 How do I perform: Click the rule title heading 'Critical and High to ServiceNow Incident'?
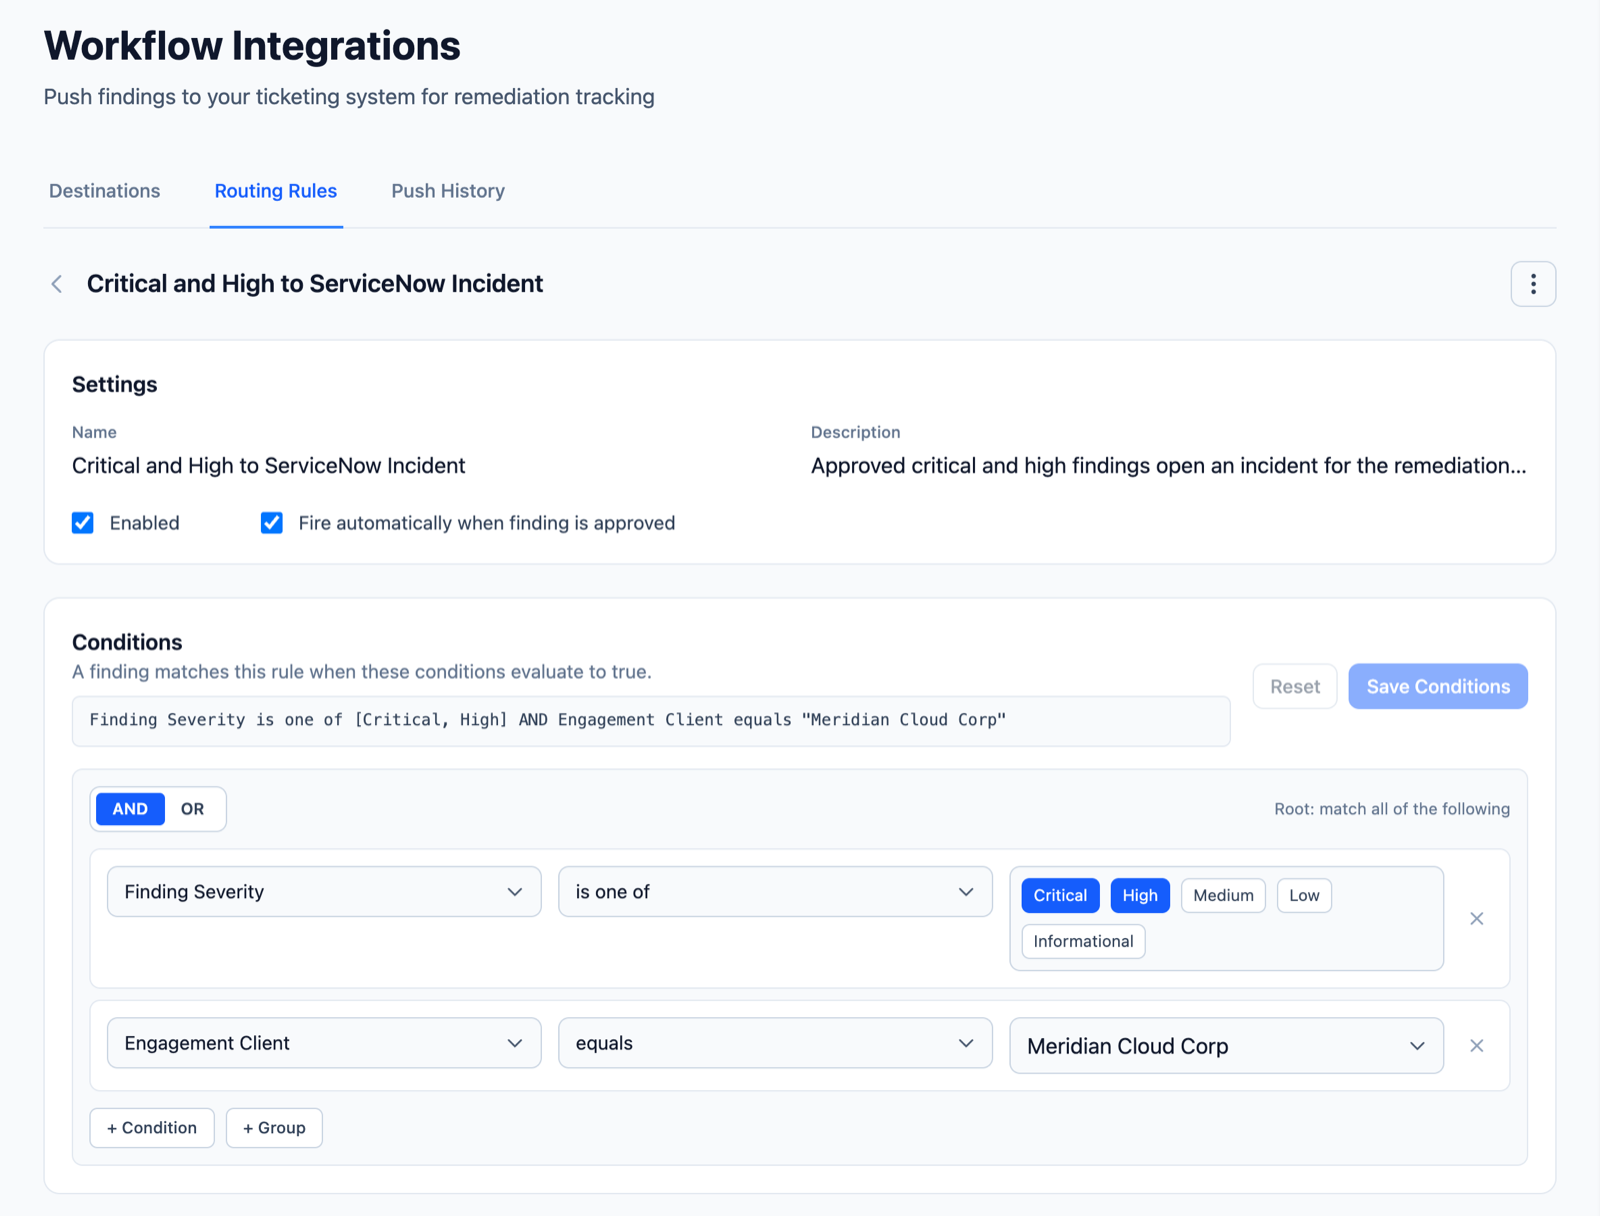(315, 284)
